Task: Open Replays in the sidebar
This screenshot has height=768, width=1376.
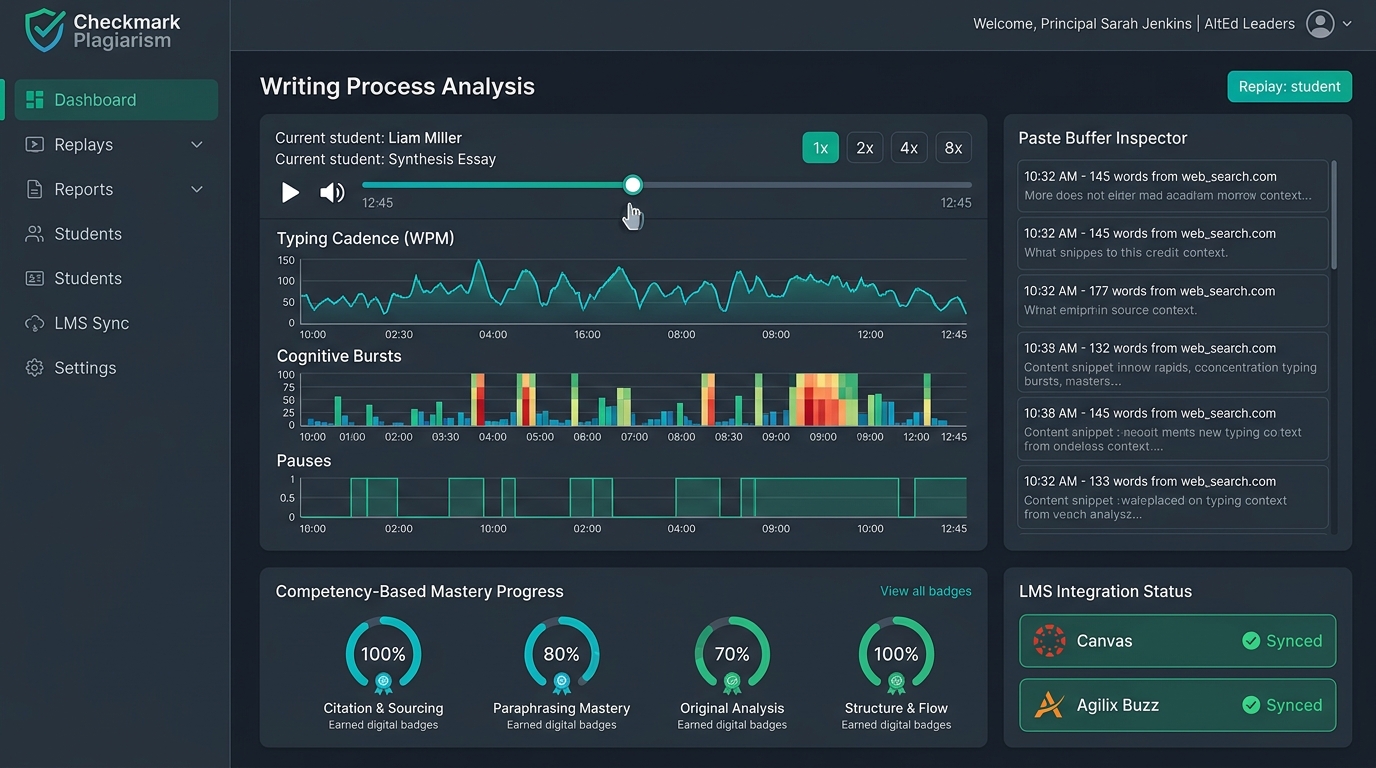Action: pos(116,145)
